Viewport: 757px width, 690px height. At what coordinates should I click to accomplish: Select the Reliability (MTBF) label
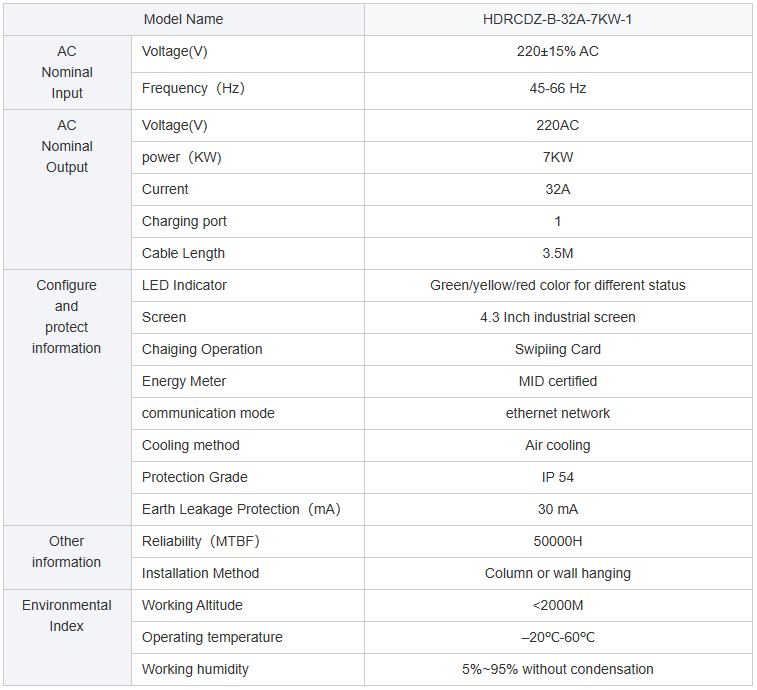(201, 541)
